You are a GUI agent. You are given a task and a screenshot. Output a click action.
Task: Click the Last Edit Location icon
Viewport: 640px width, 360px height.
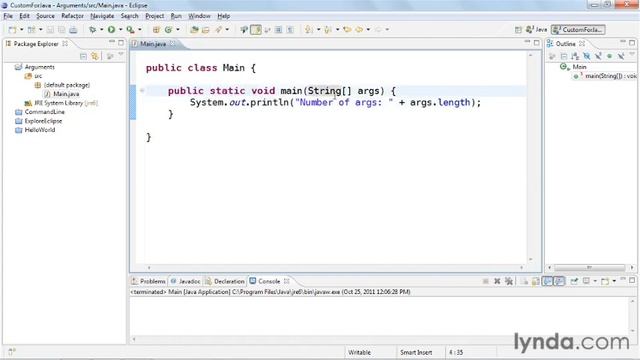[347, 30]
